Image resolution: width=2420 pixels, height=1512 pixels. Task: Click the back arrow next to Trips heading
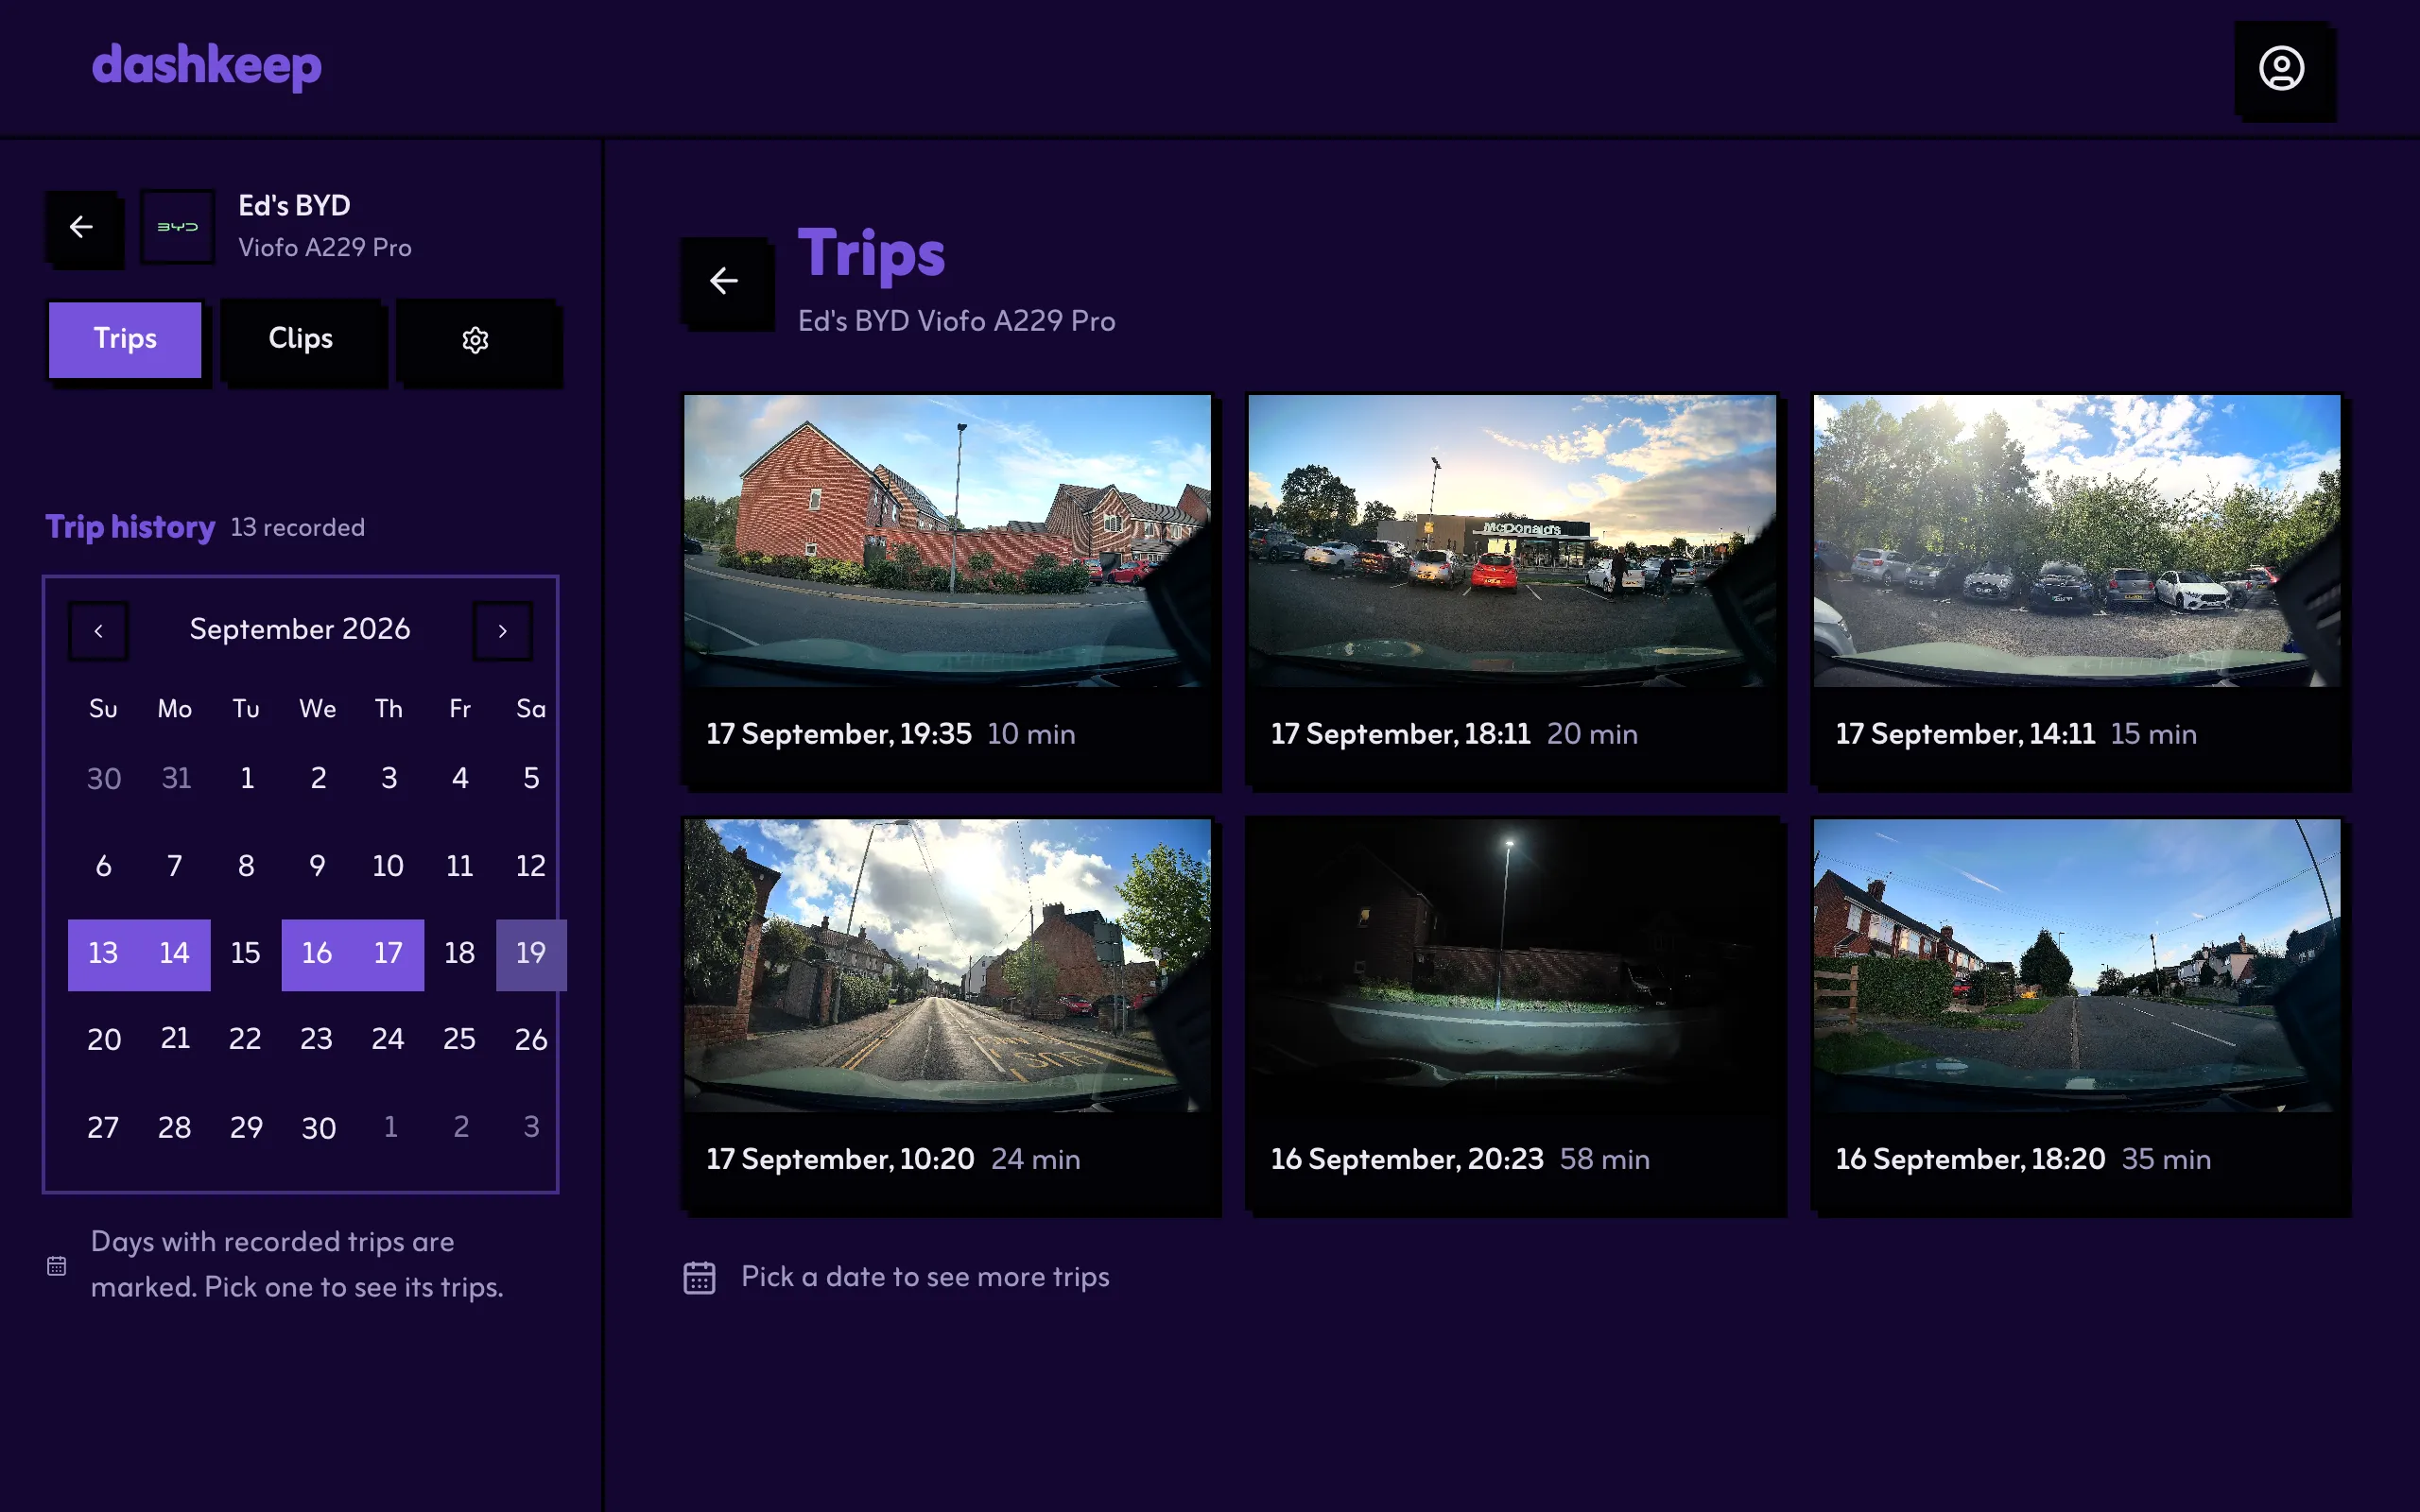(724, 281)
